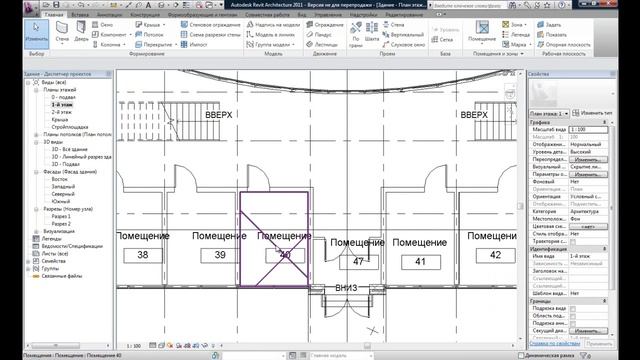This screenshot has height=360, width=640.
Task: Toggle Траектория солнца checkbox
Action: (x=573, y=242)
